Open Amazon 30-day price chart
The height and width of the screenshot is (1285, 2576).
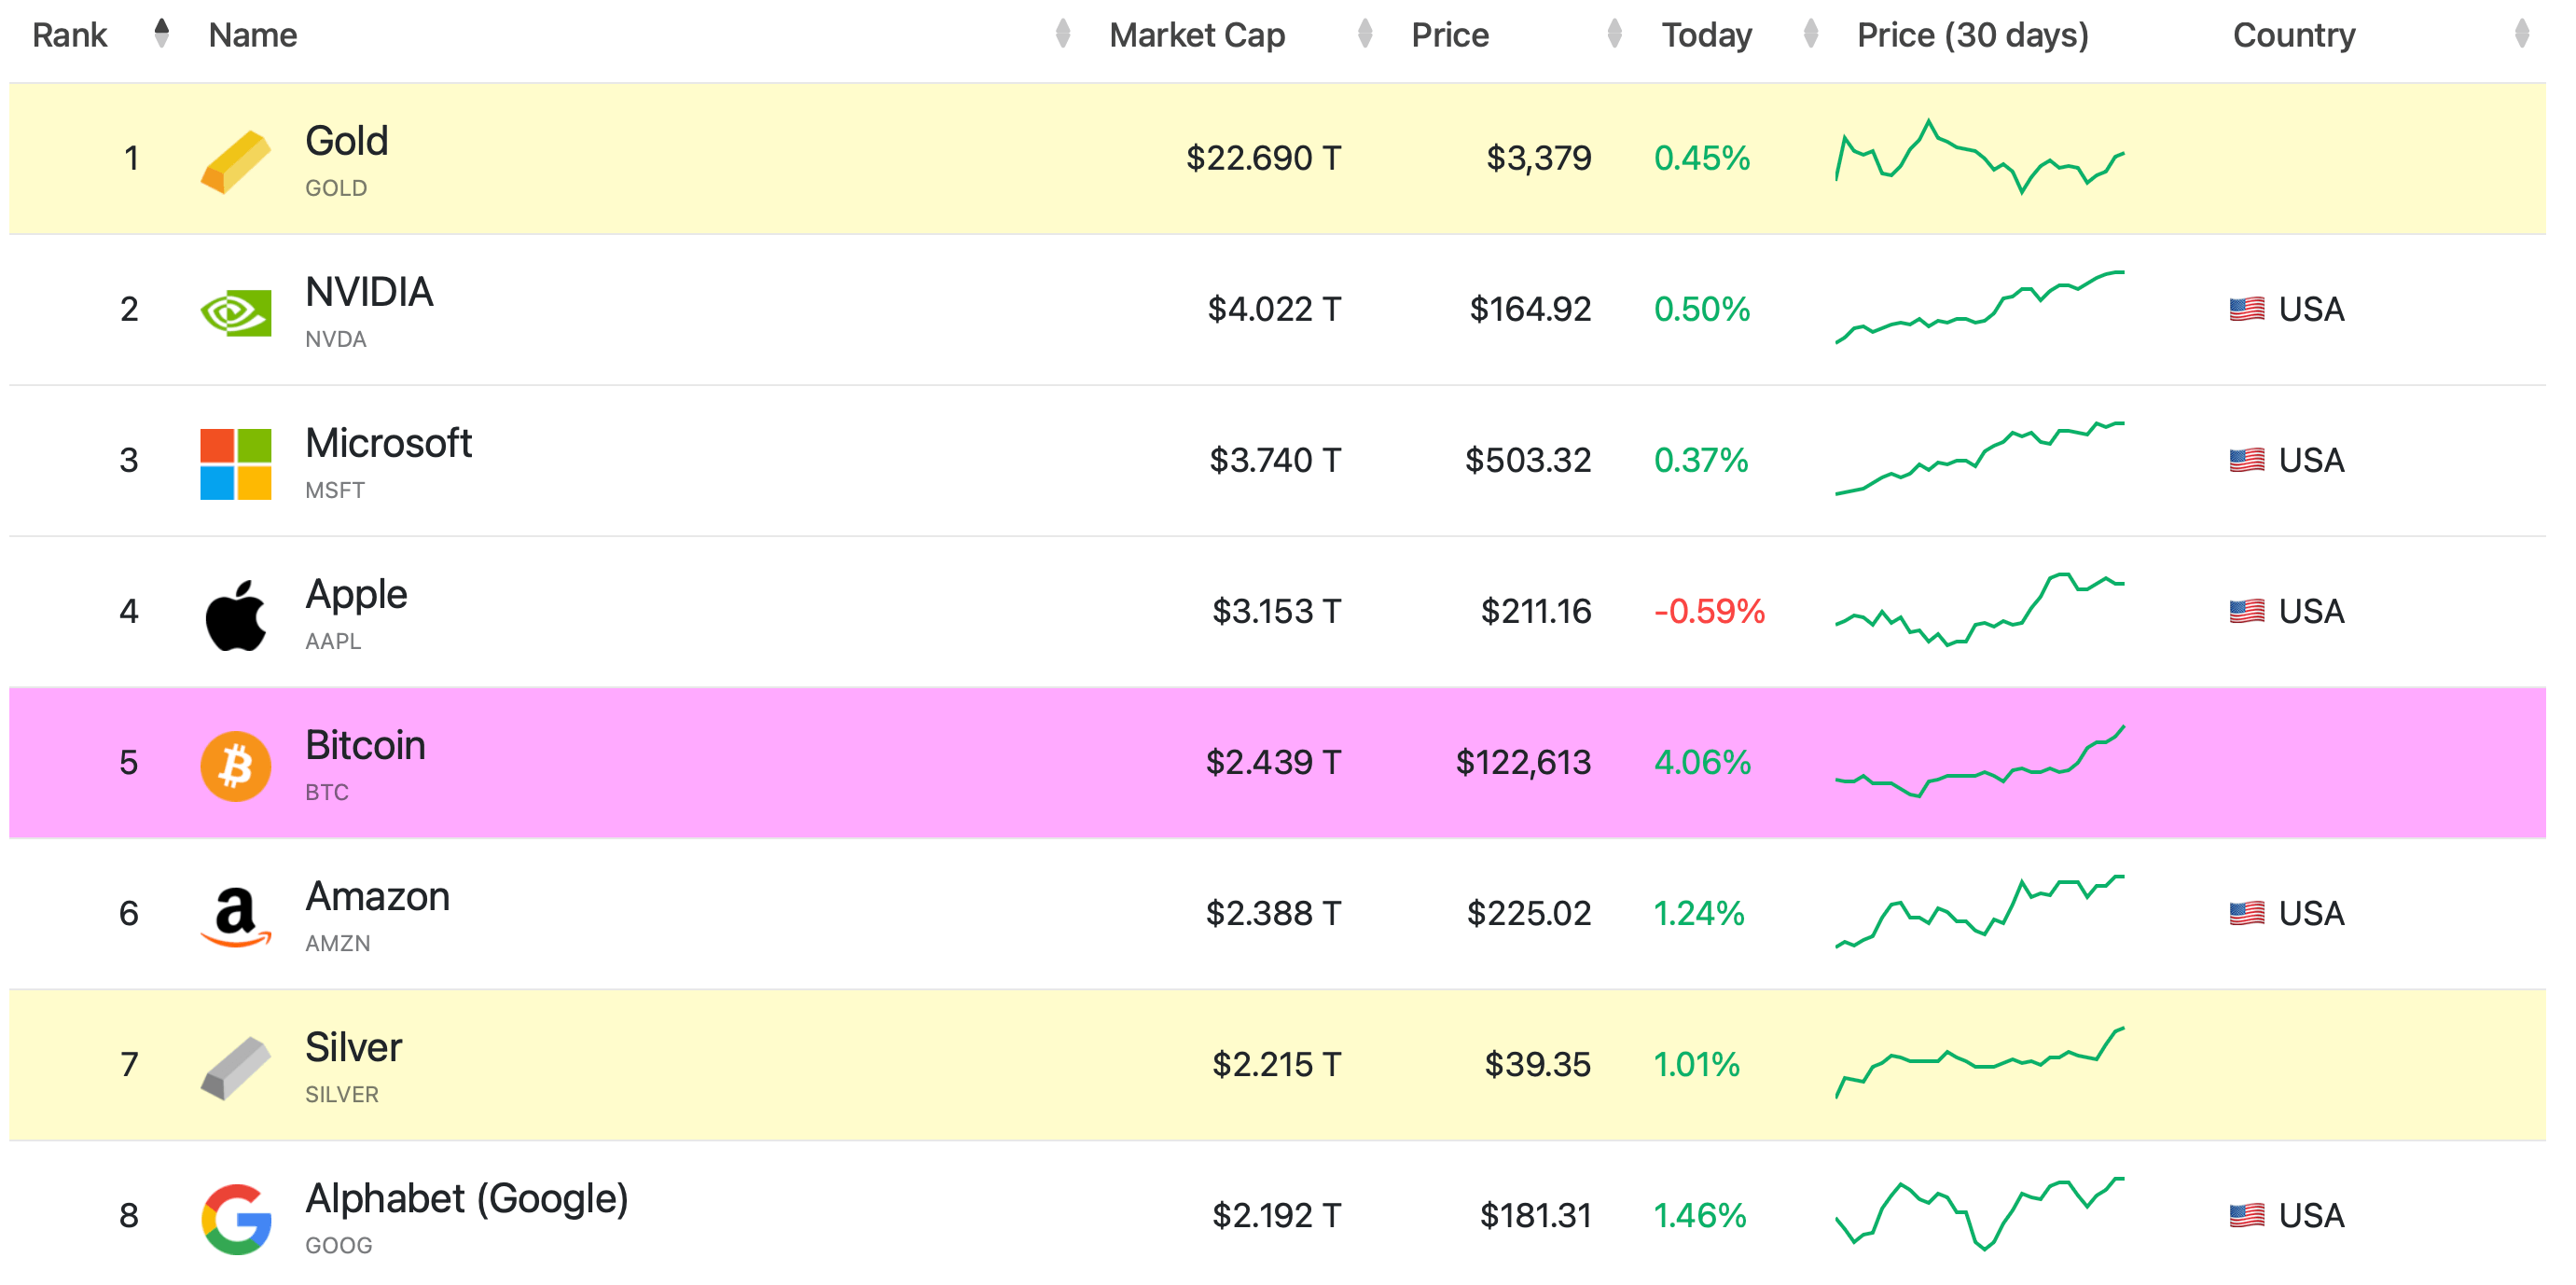click(1979, 911)
